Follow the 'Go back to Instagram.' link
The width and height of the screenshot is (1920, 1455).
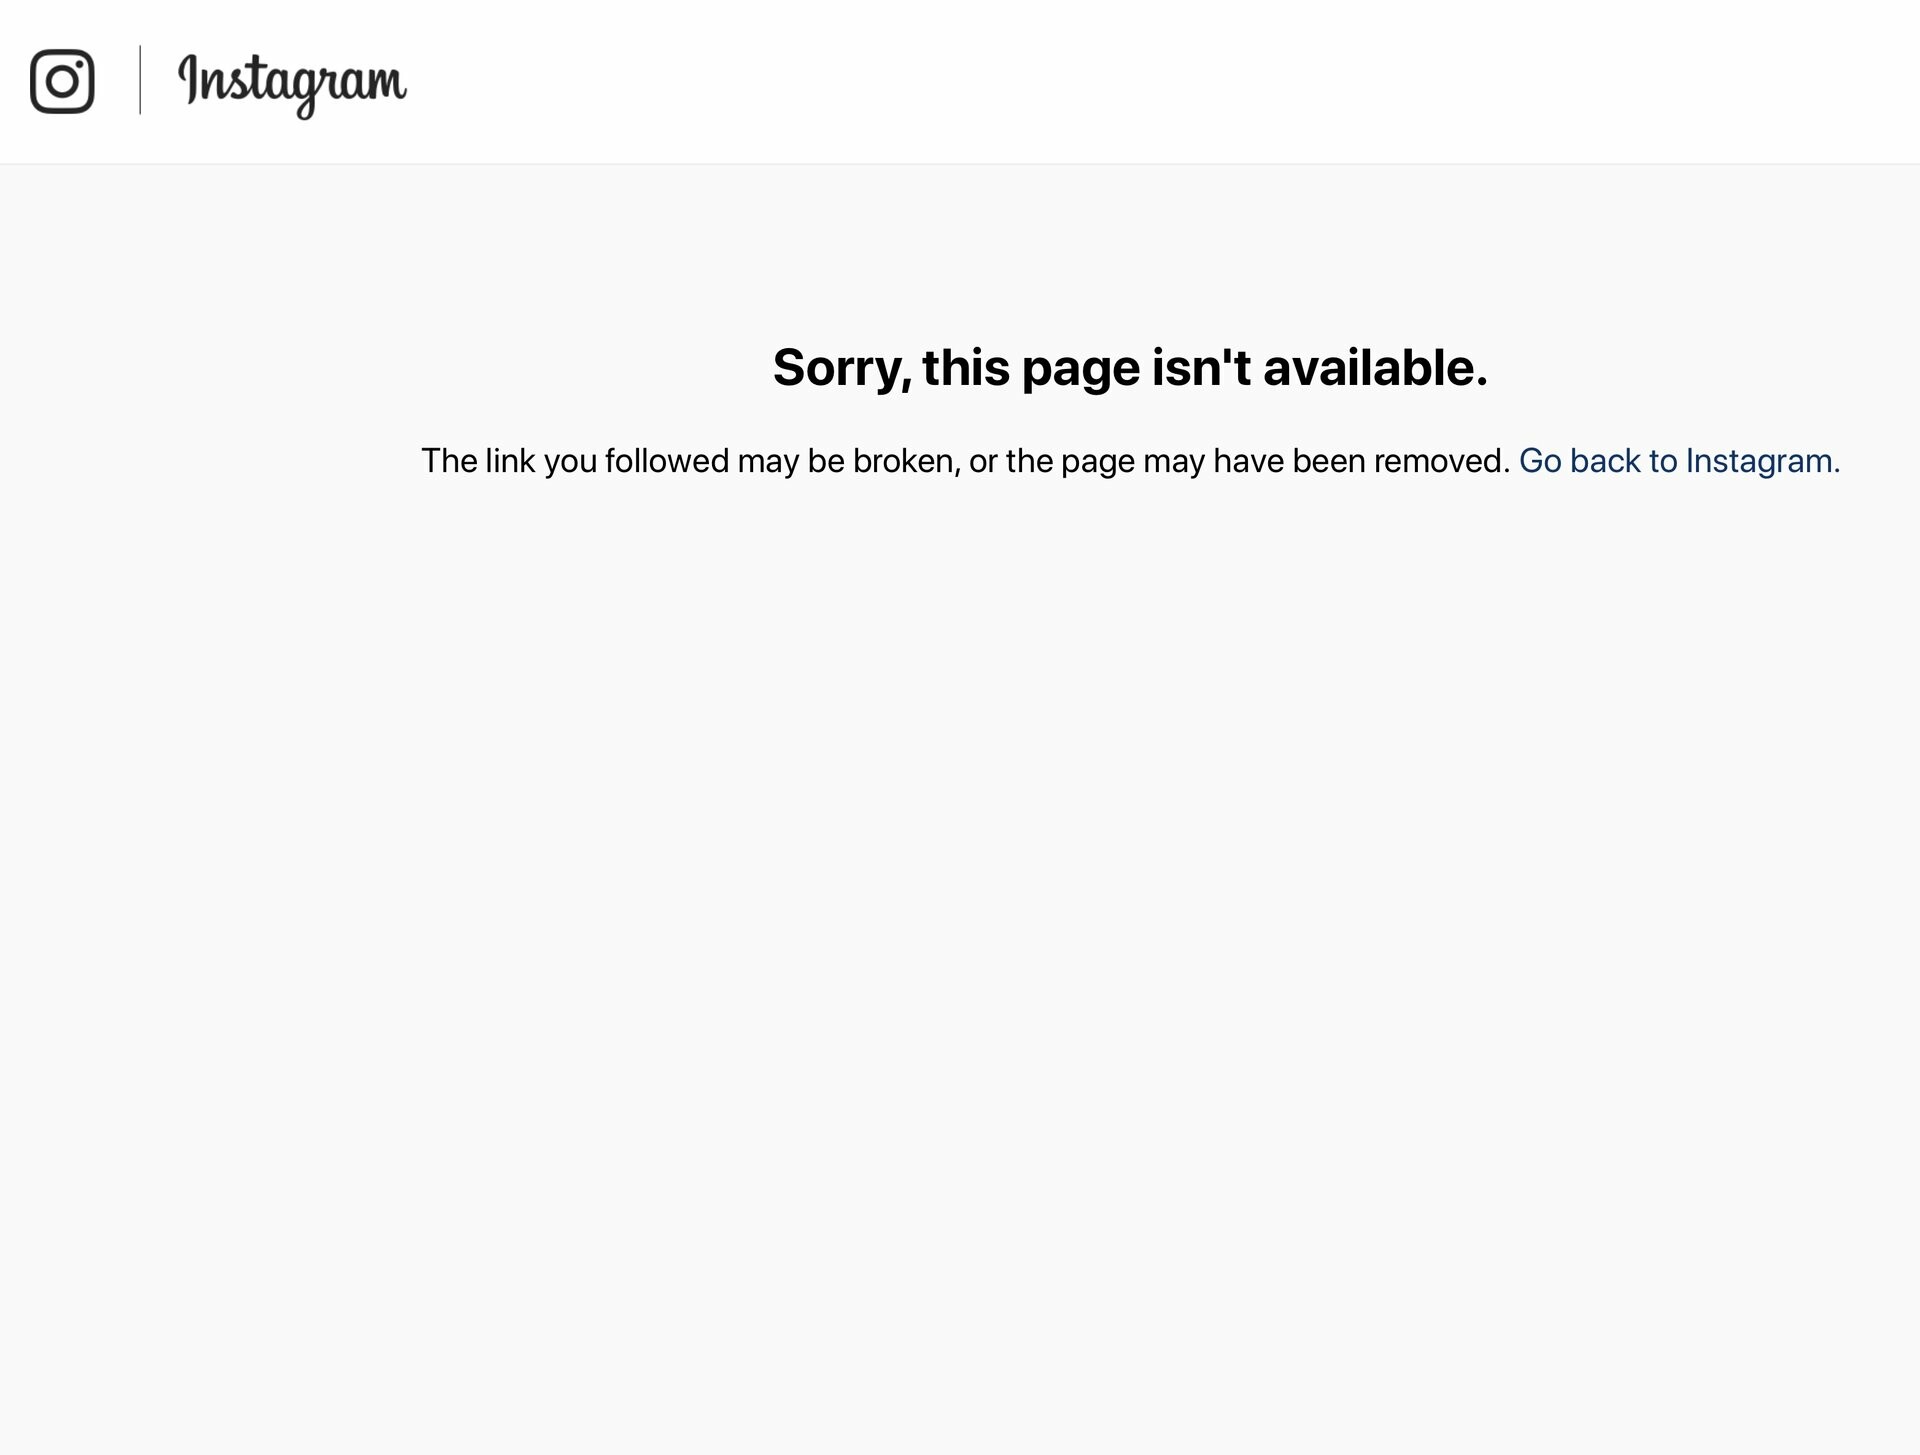click(1679, 461)
